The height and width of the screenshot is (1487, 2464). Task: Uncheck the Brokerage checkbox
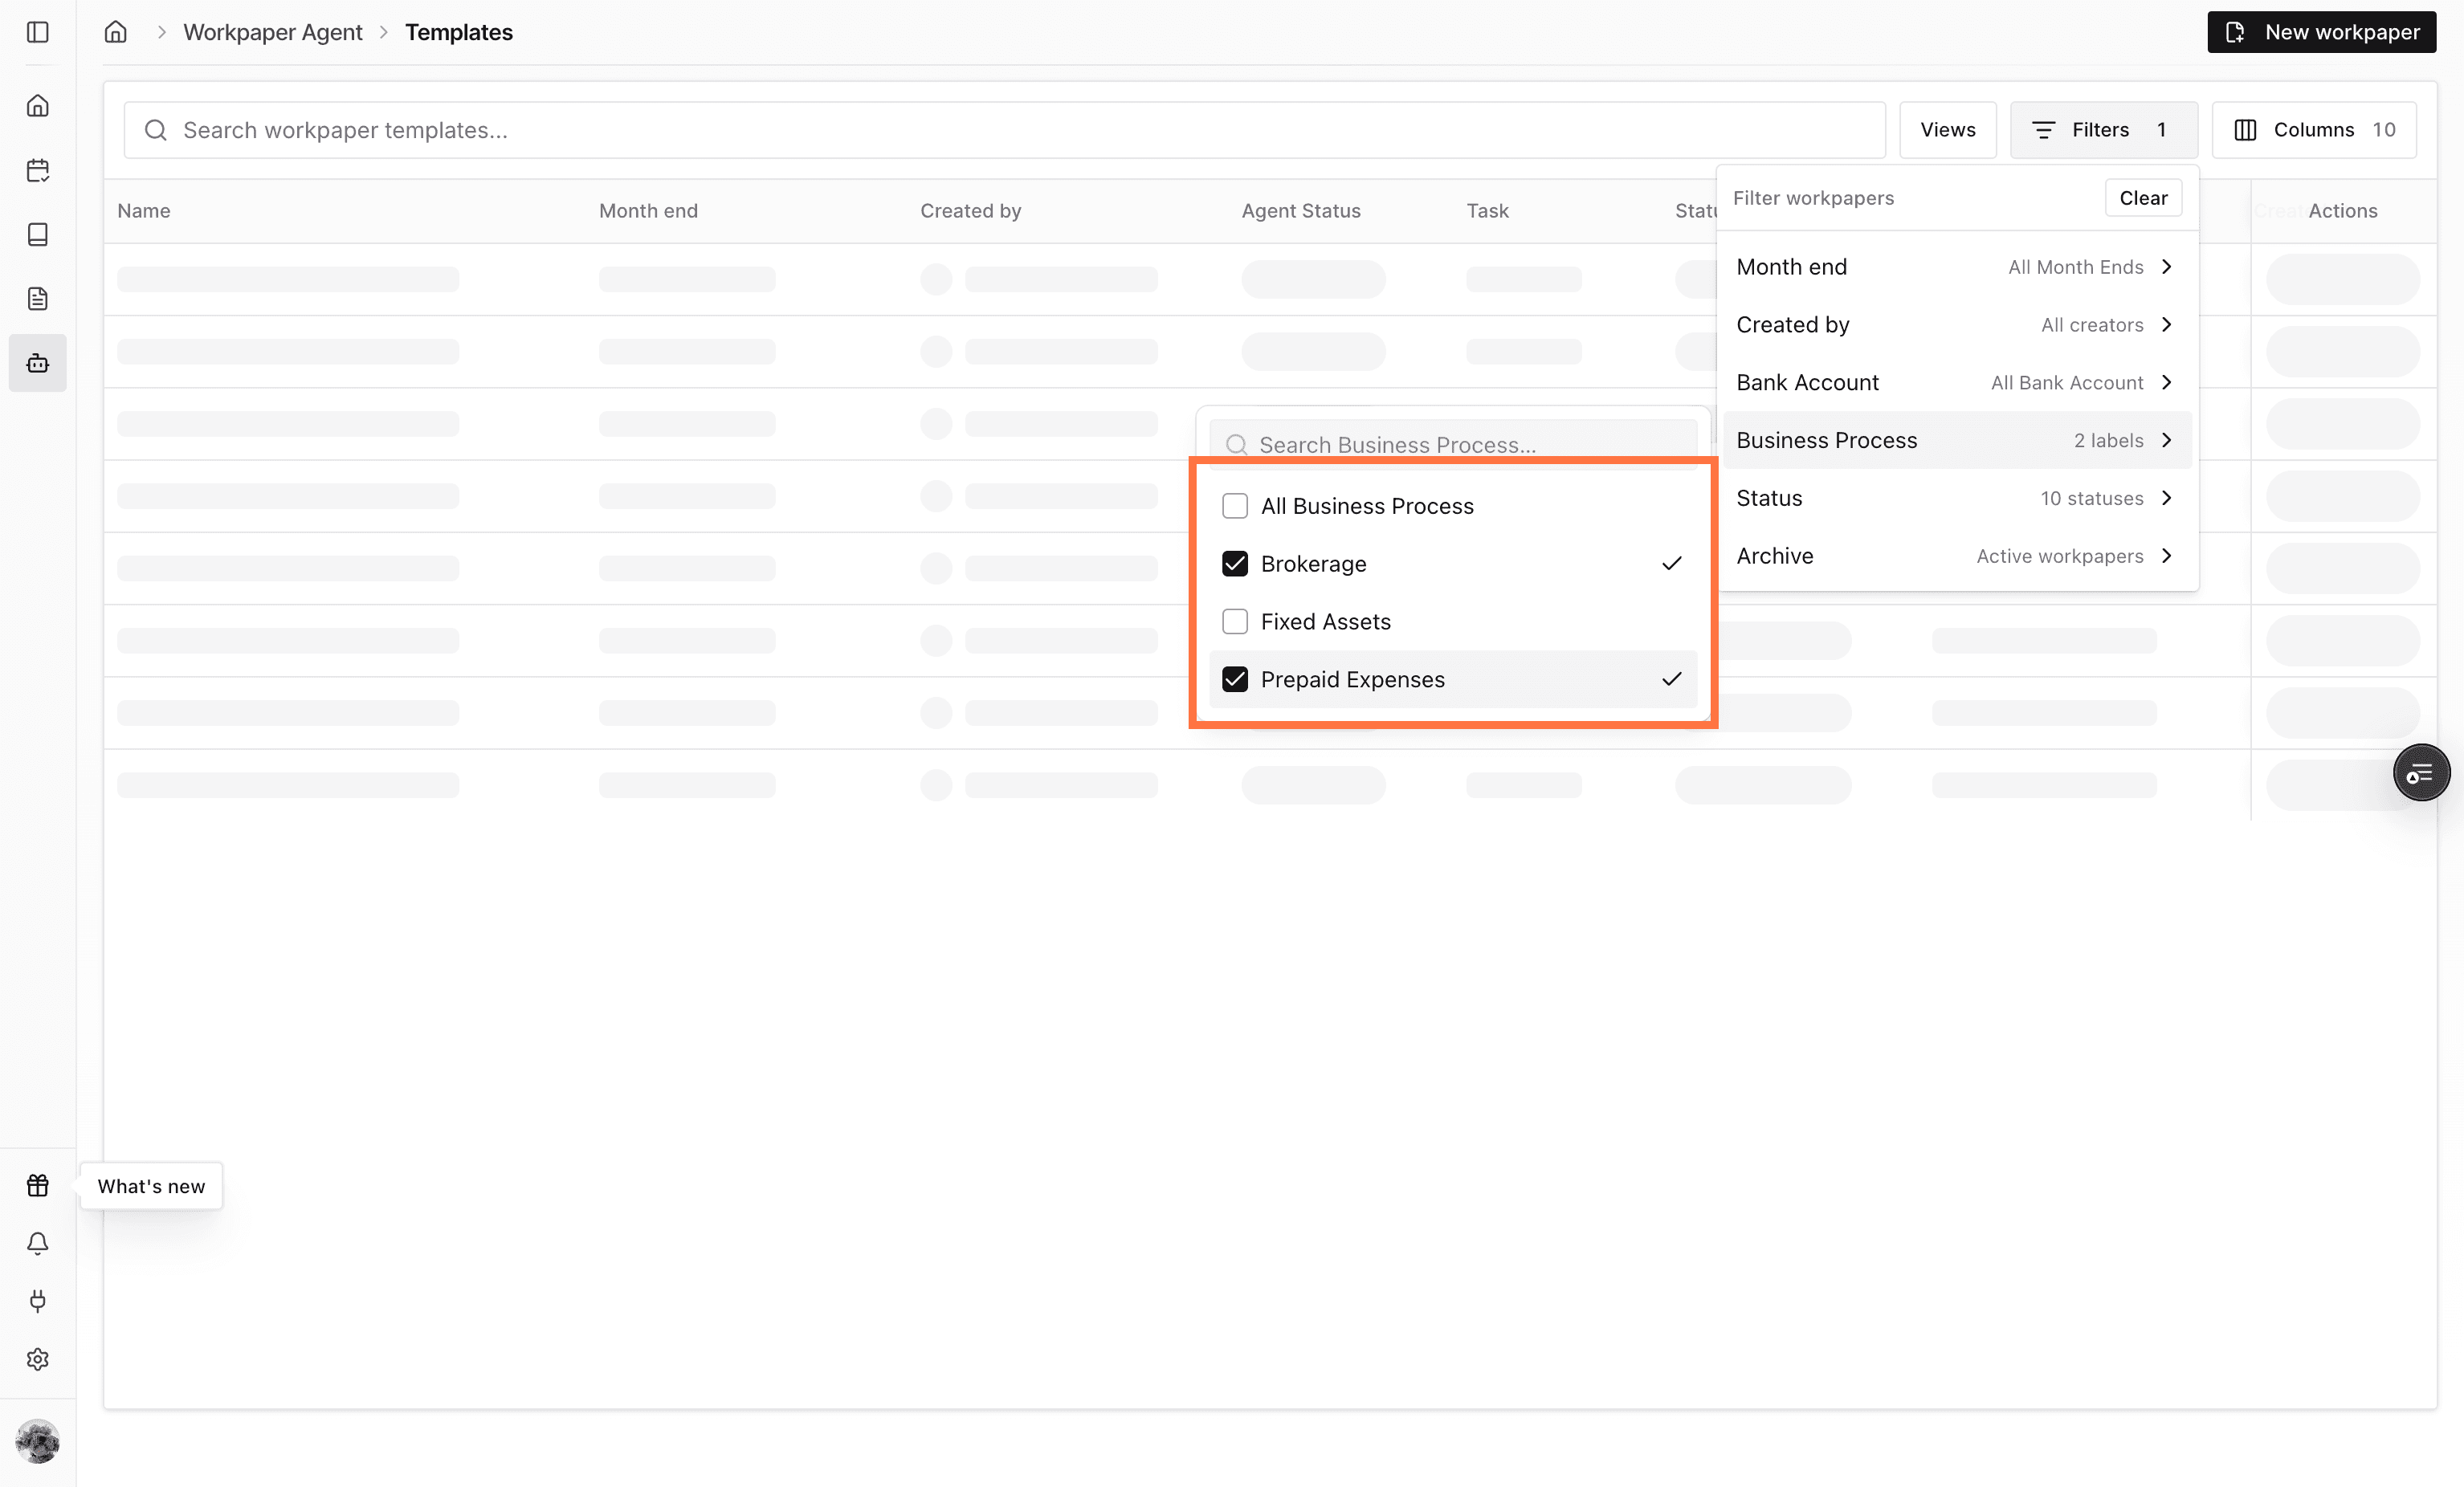click(x=1235, y=564)
